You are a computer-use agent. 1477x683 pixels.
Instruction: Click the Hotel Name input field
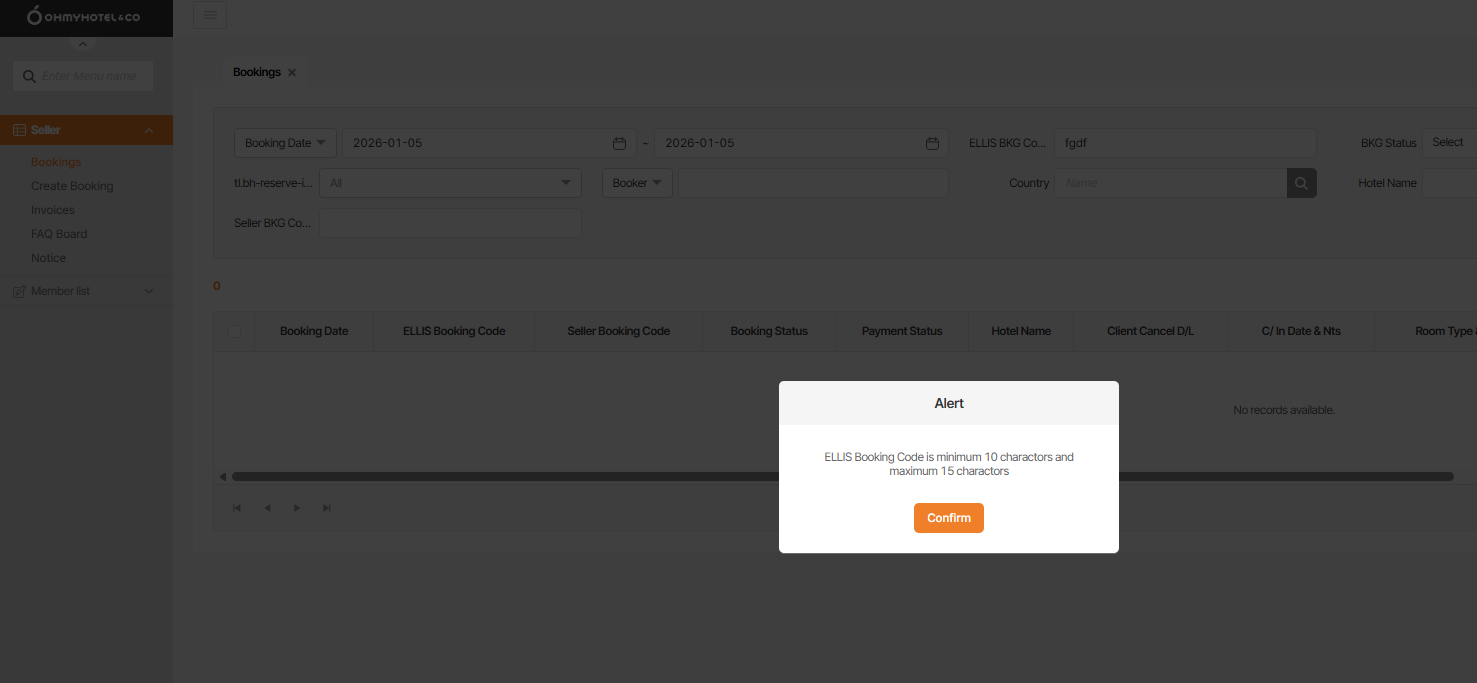click(x=1449, y=183)
